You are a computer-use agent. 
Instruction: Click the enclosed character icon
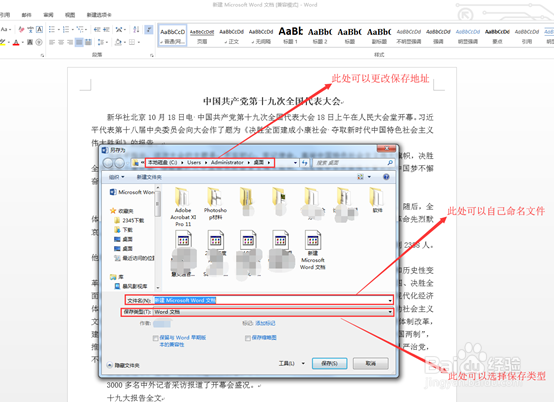pos(39,42)
